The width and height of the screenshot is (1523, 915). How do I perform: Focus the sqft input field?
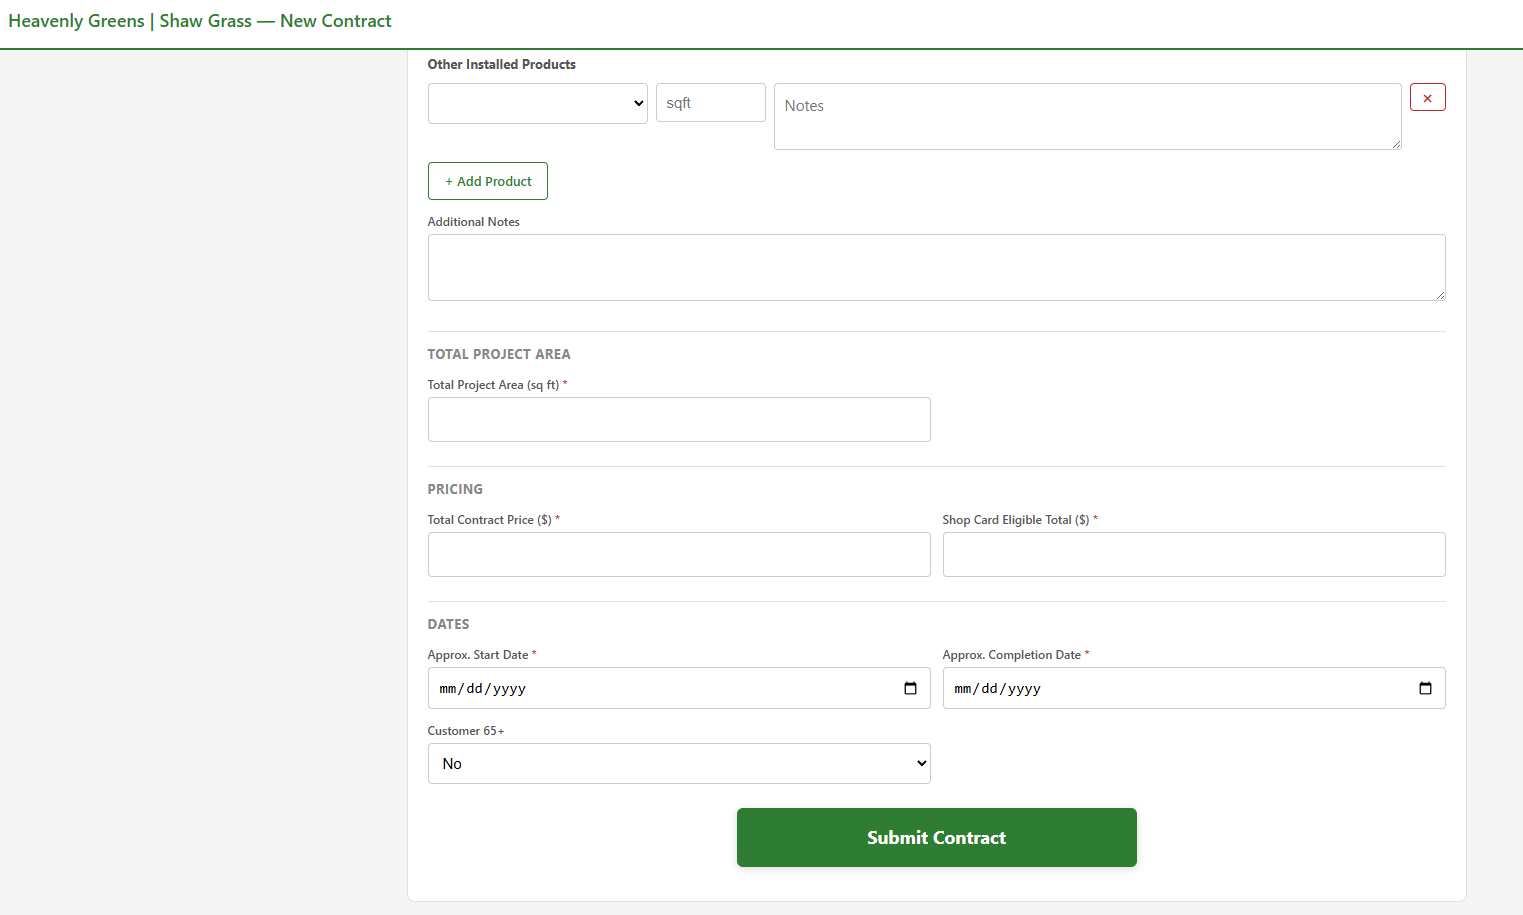click(710, 103)
